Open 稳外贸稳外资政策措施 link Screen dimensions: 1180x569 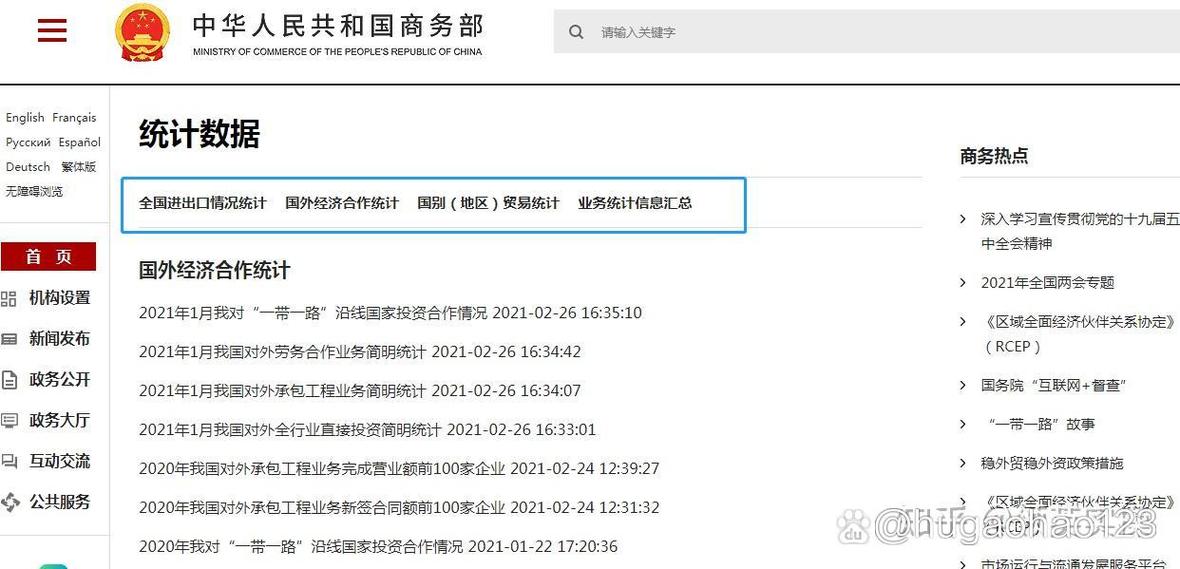1051,464
